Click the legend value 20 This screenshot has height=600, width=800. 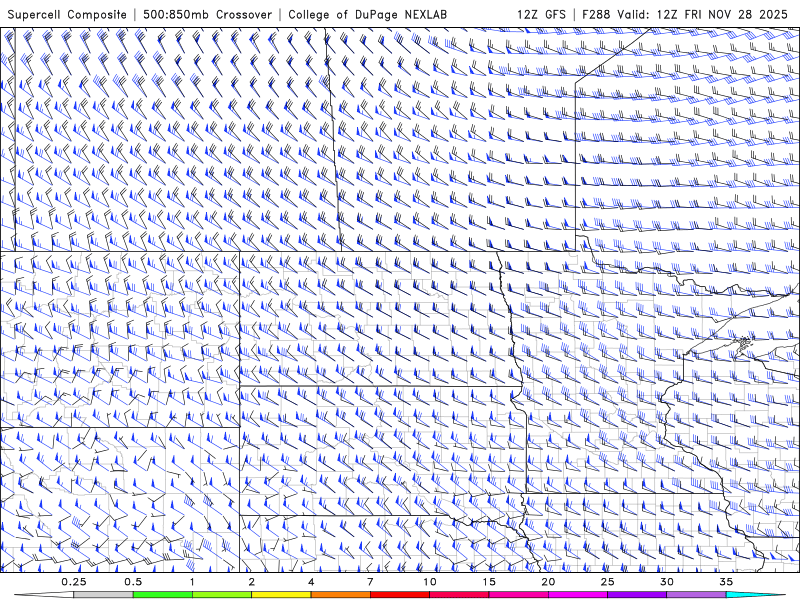coord(548,582)
